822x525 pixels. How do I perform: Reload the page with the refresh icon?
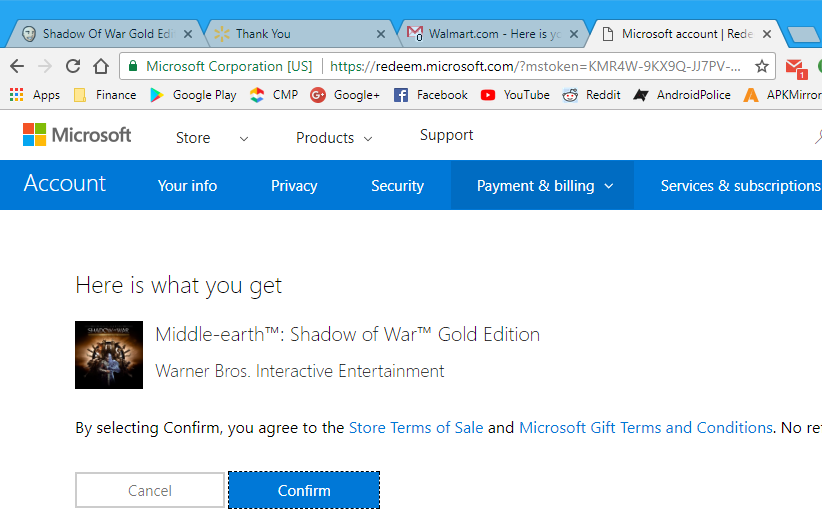73,66
